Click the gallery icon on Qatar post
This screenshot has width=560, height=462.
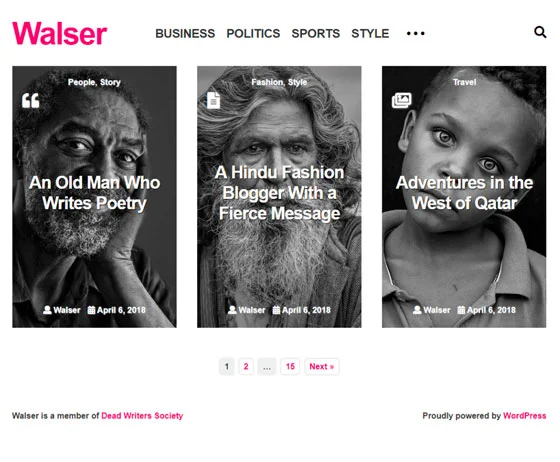click(401, 100)
